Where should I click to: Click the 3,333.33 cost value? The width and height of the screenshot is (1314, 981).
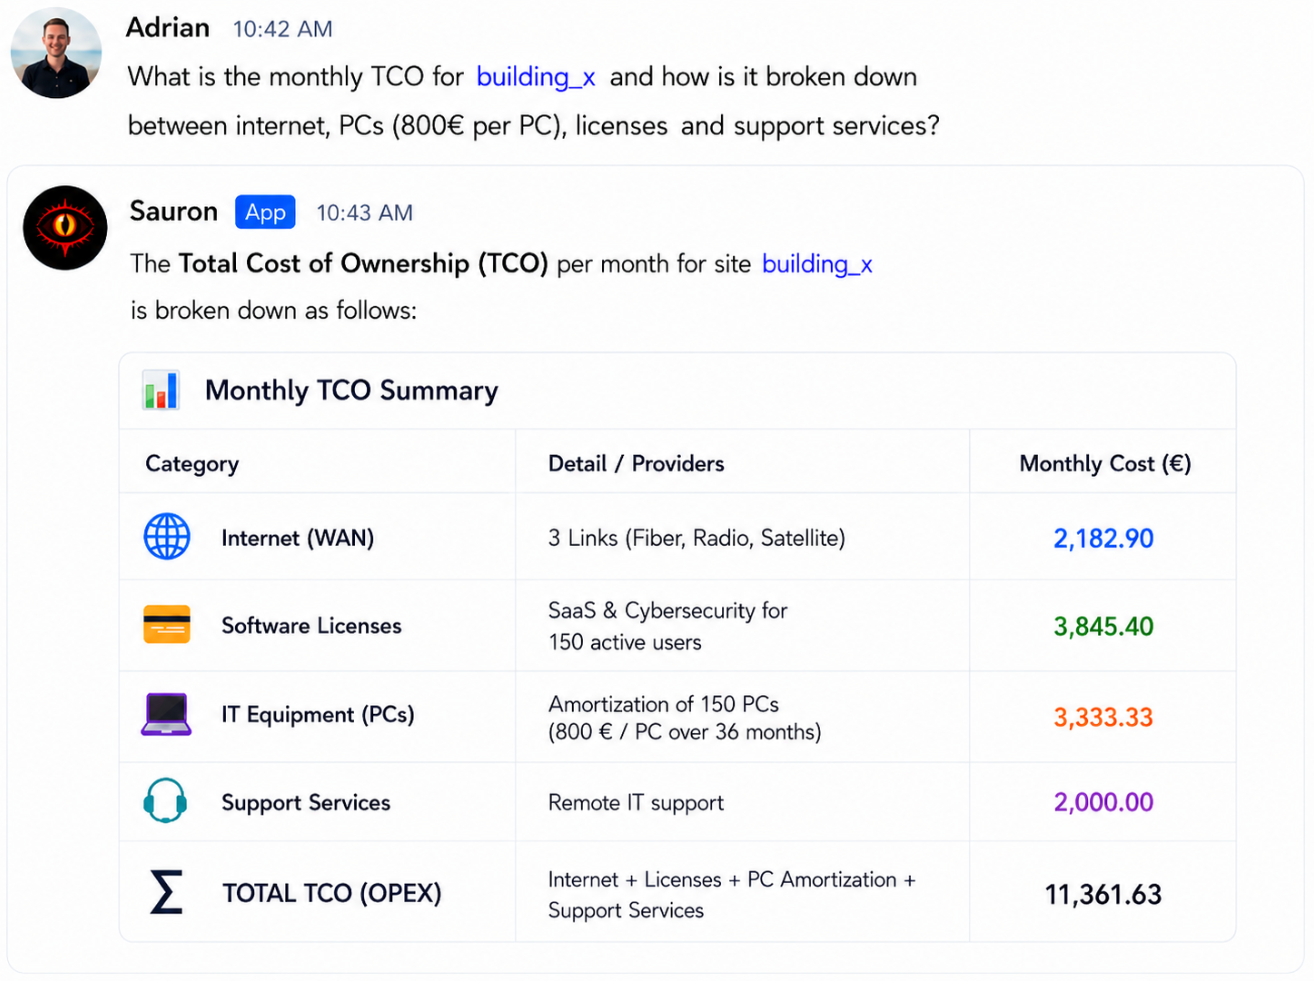(1104, 717)
